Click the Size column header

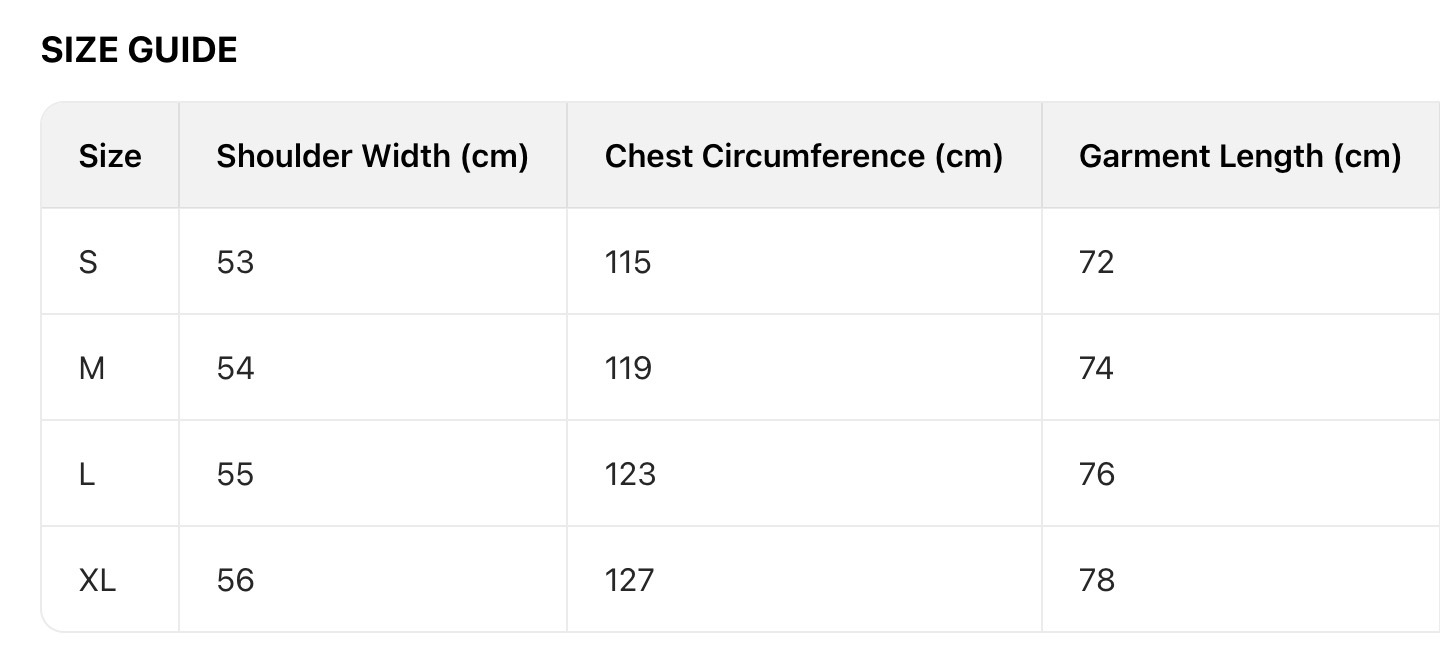(110, 156)
